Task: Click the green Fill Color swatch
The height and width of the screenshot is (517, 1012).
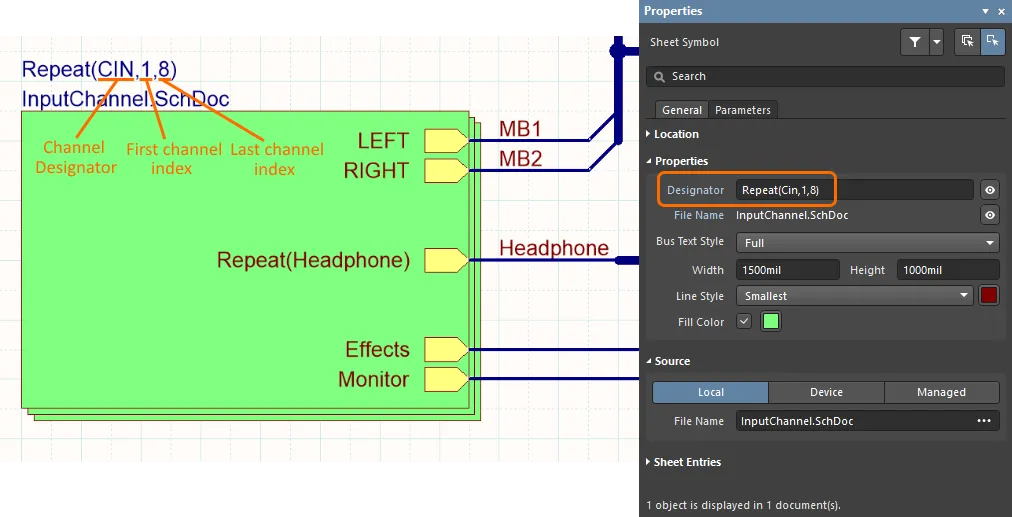Action: click(x=771, y=321)
